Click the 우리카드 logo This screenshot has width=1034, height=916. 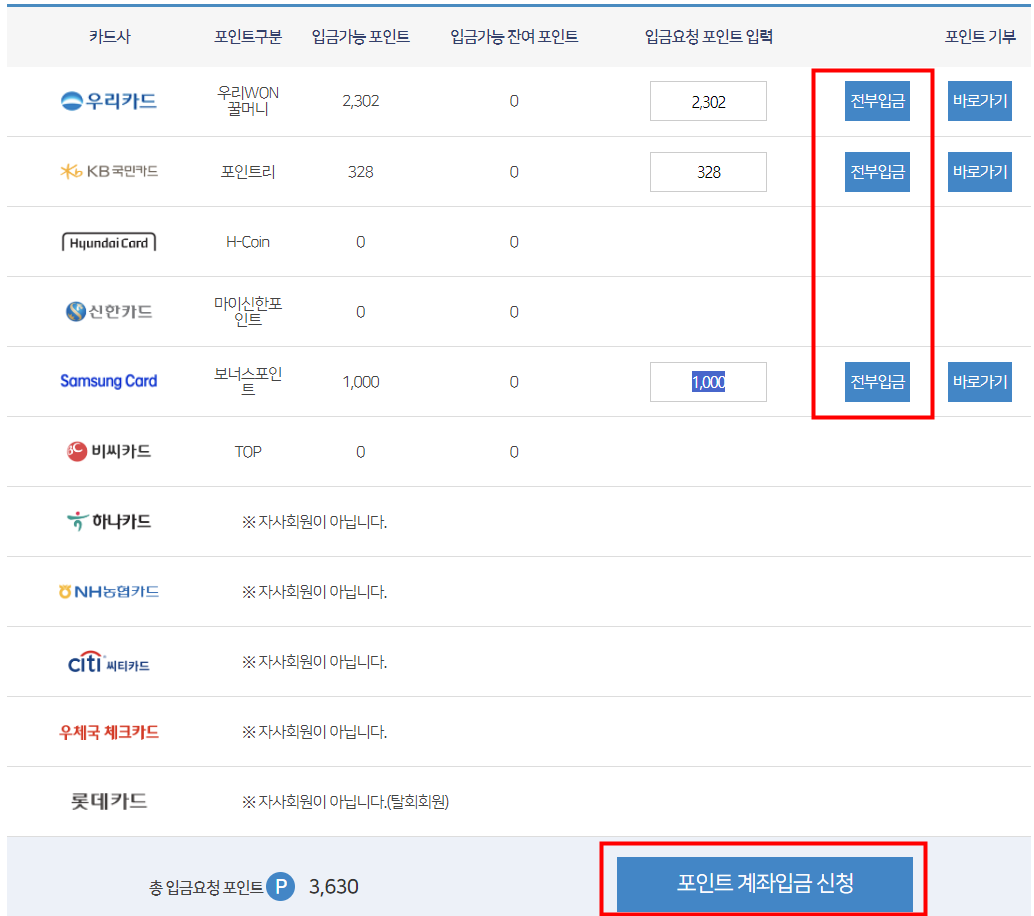pos(108,101)
